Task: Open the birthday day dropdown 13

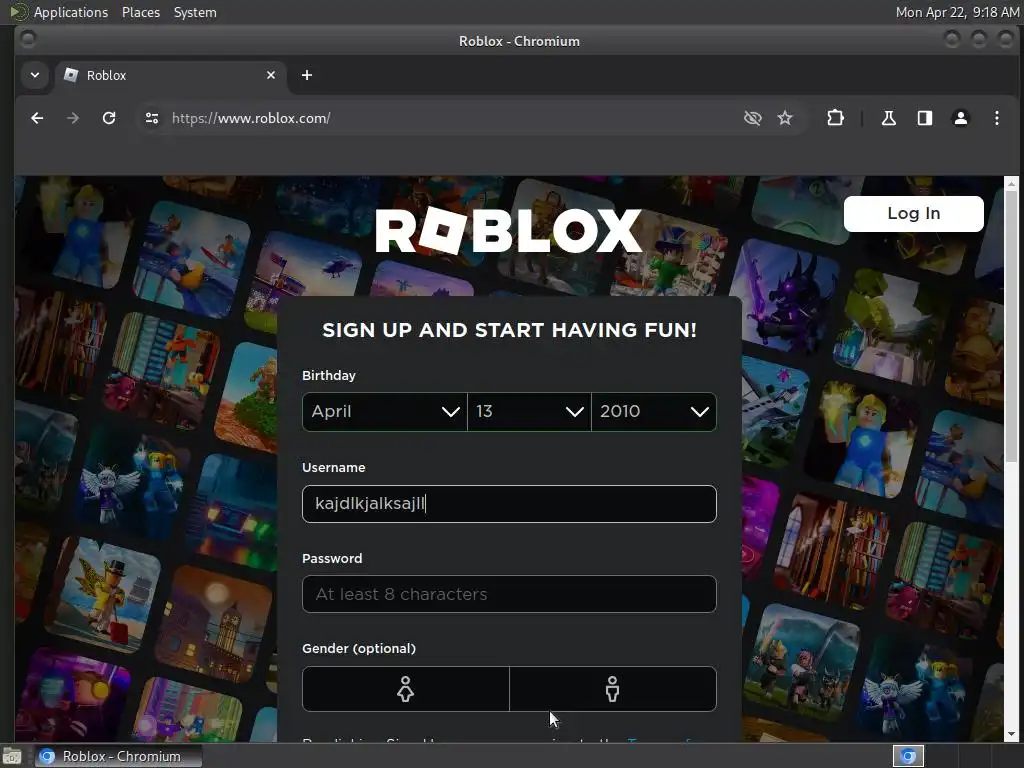Action: click(x=529, y=411)
